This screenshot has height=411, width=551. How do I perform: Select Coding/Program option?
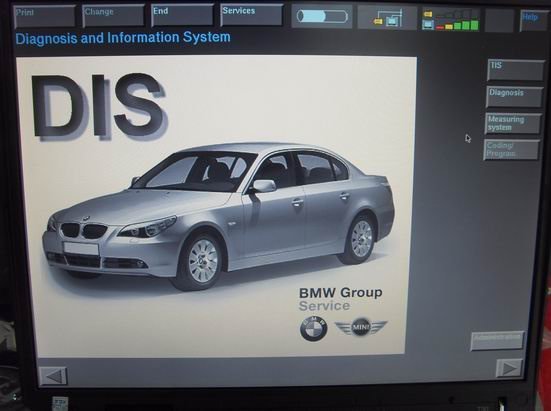pyautogui.click(x=511, y=150)
